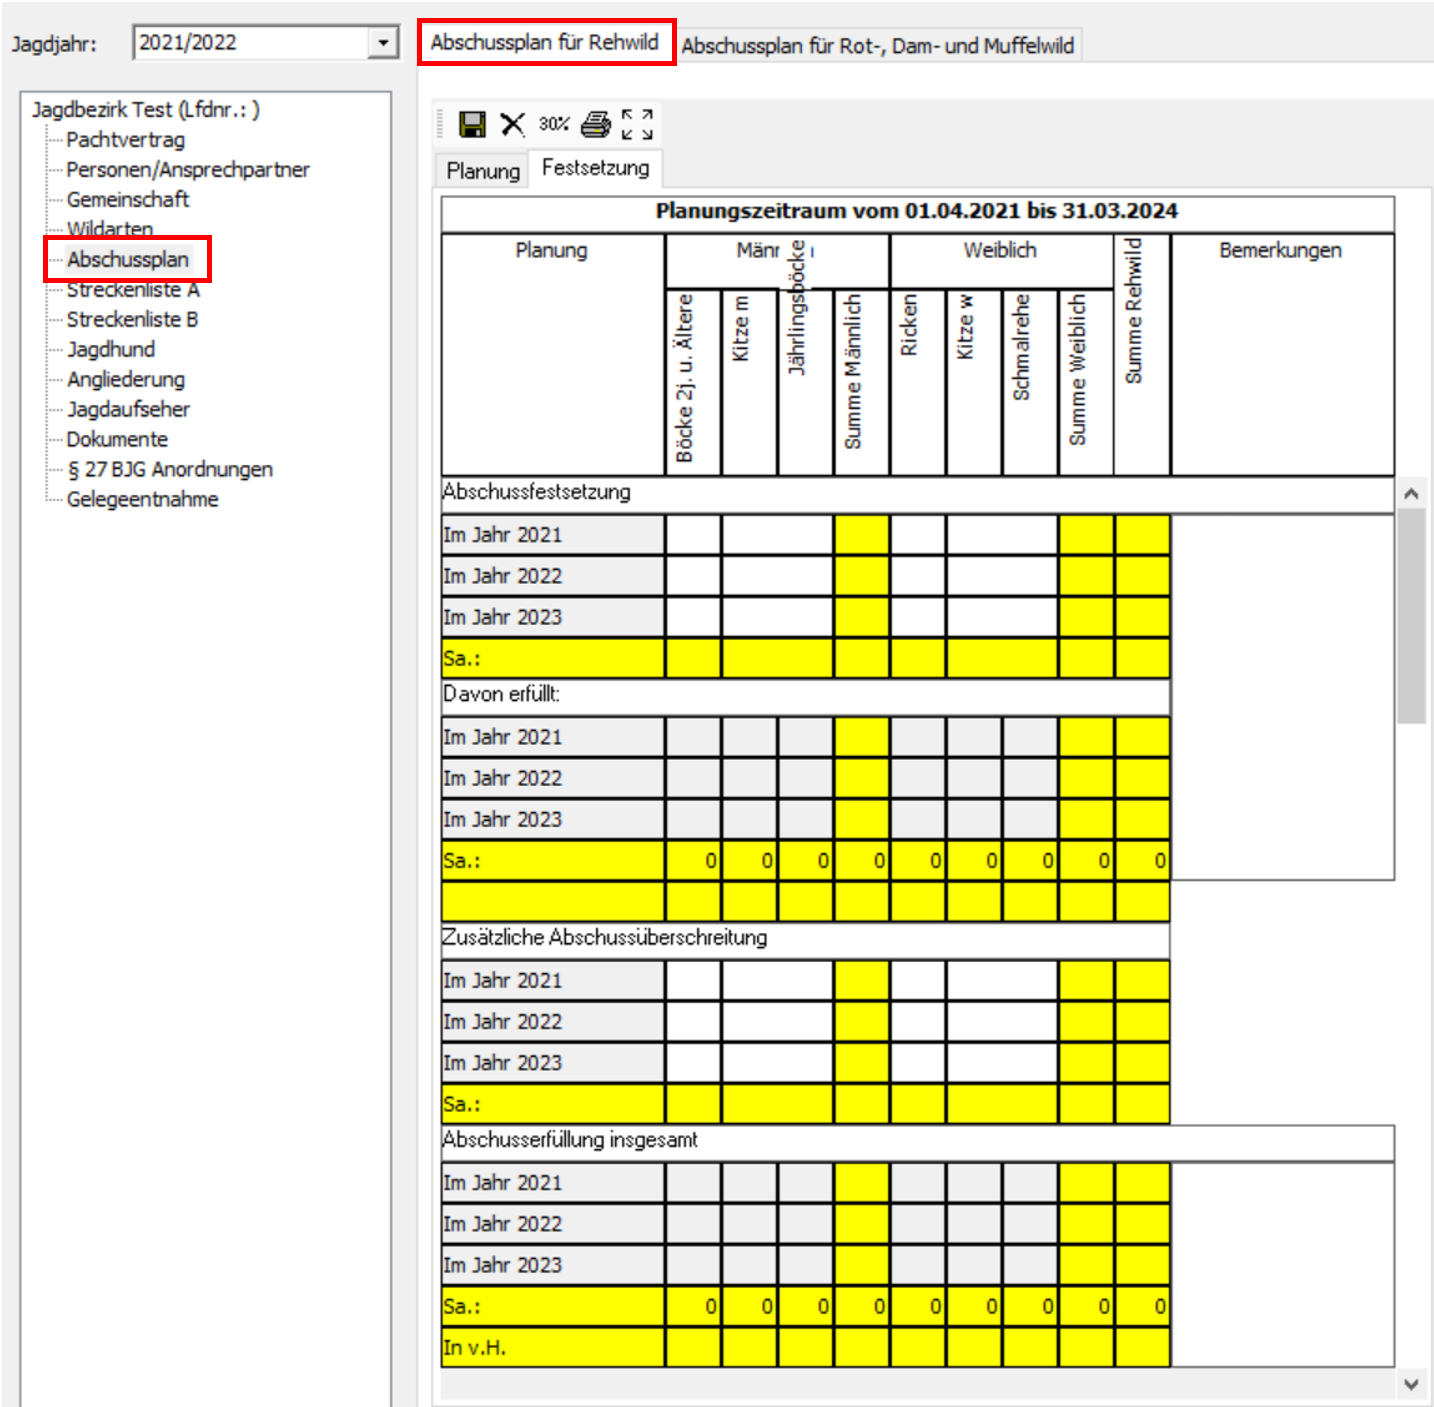Open Jagdhund tree entry
Image resolution: width=1434 pixels, height=1407 pixels.
tap(111, 350)
